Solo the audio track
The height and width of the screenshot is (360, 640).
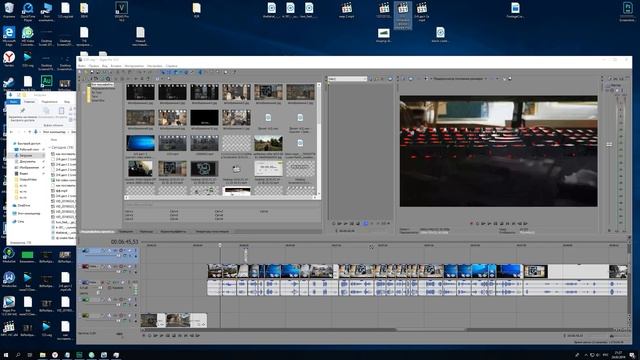click(129, 282)
